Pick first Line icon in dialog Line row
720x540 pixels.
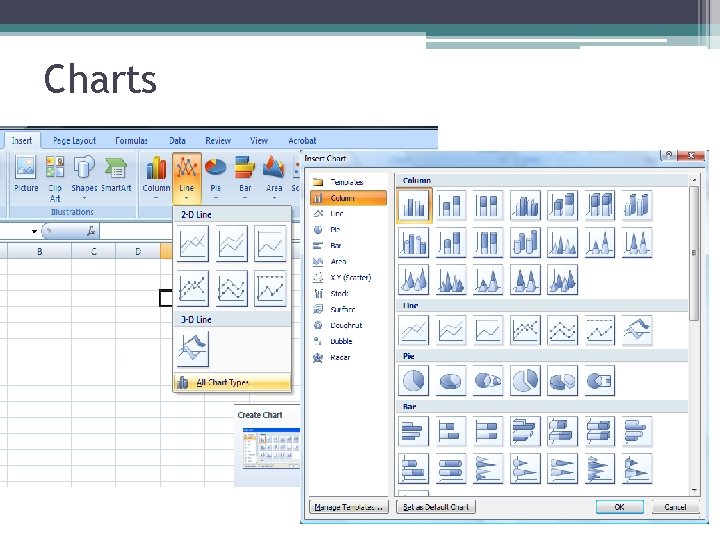(x=414, y=330)
